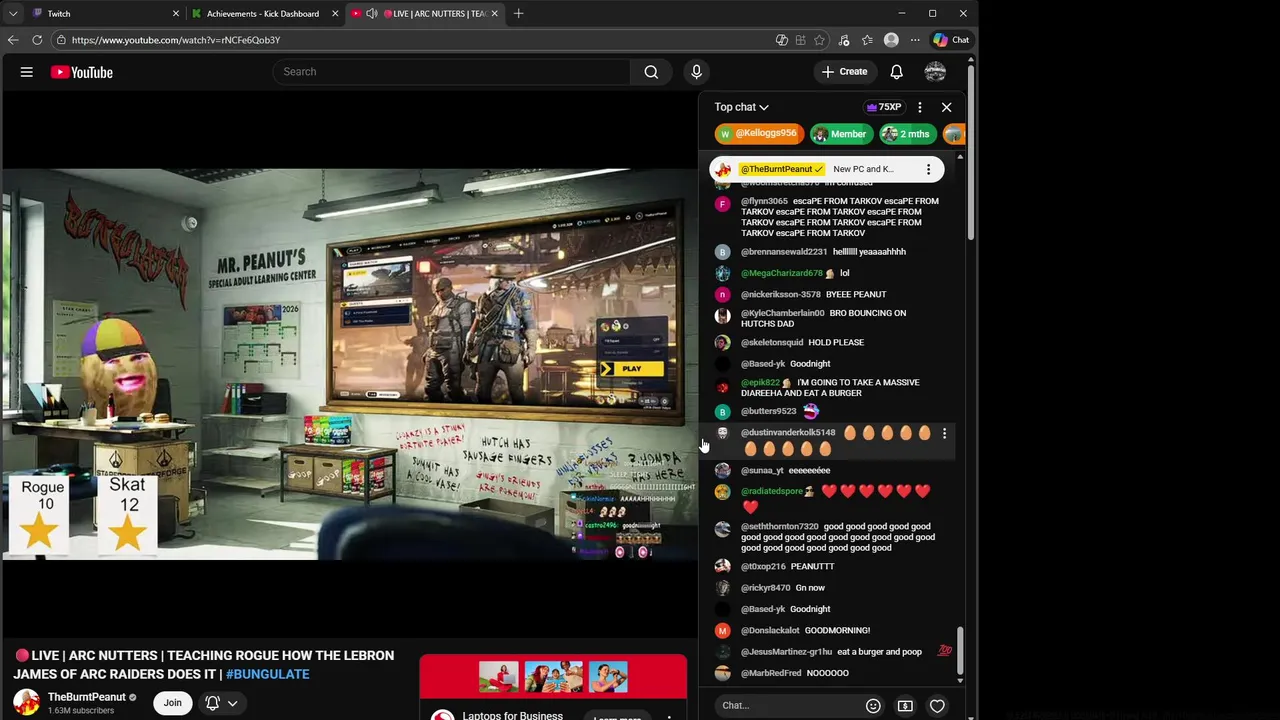Image resolution: width=1280 pixels, height=720 pixels.
Task: Open the Super Chat dollar icon
Action: point(905,706)
